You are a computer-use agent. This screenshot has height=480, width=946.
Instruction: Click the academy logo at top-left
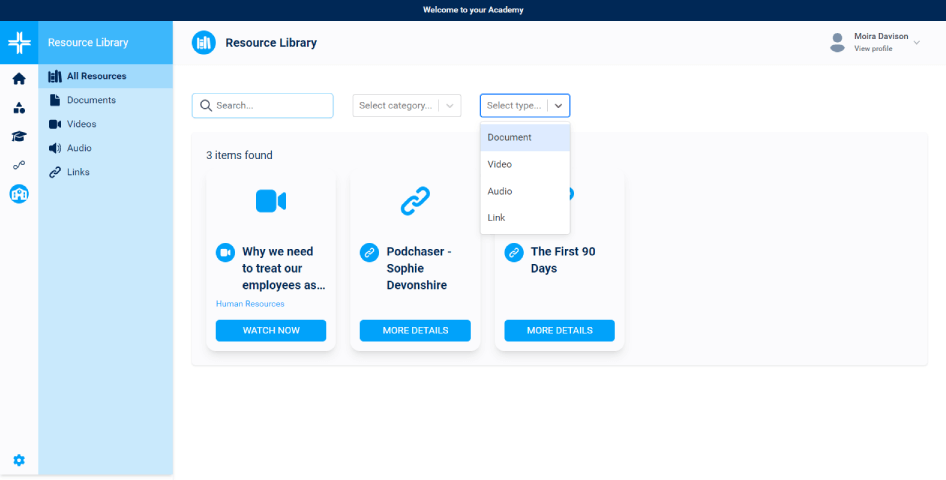[x=19, y=43]
